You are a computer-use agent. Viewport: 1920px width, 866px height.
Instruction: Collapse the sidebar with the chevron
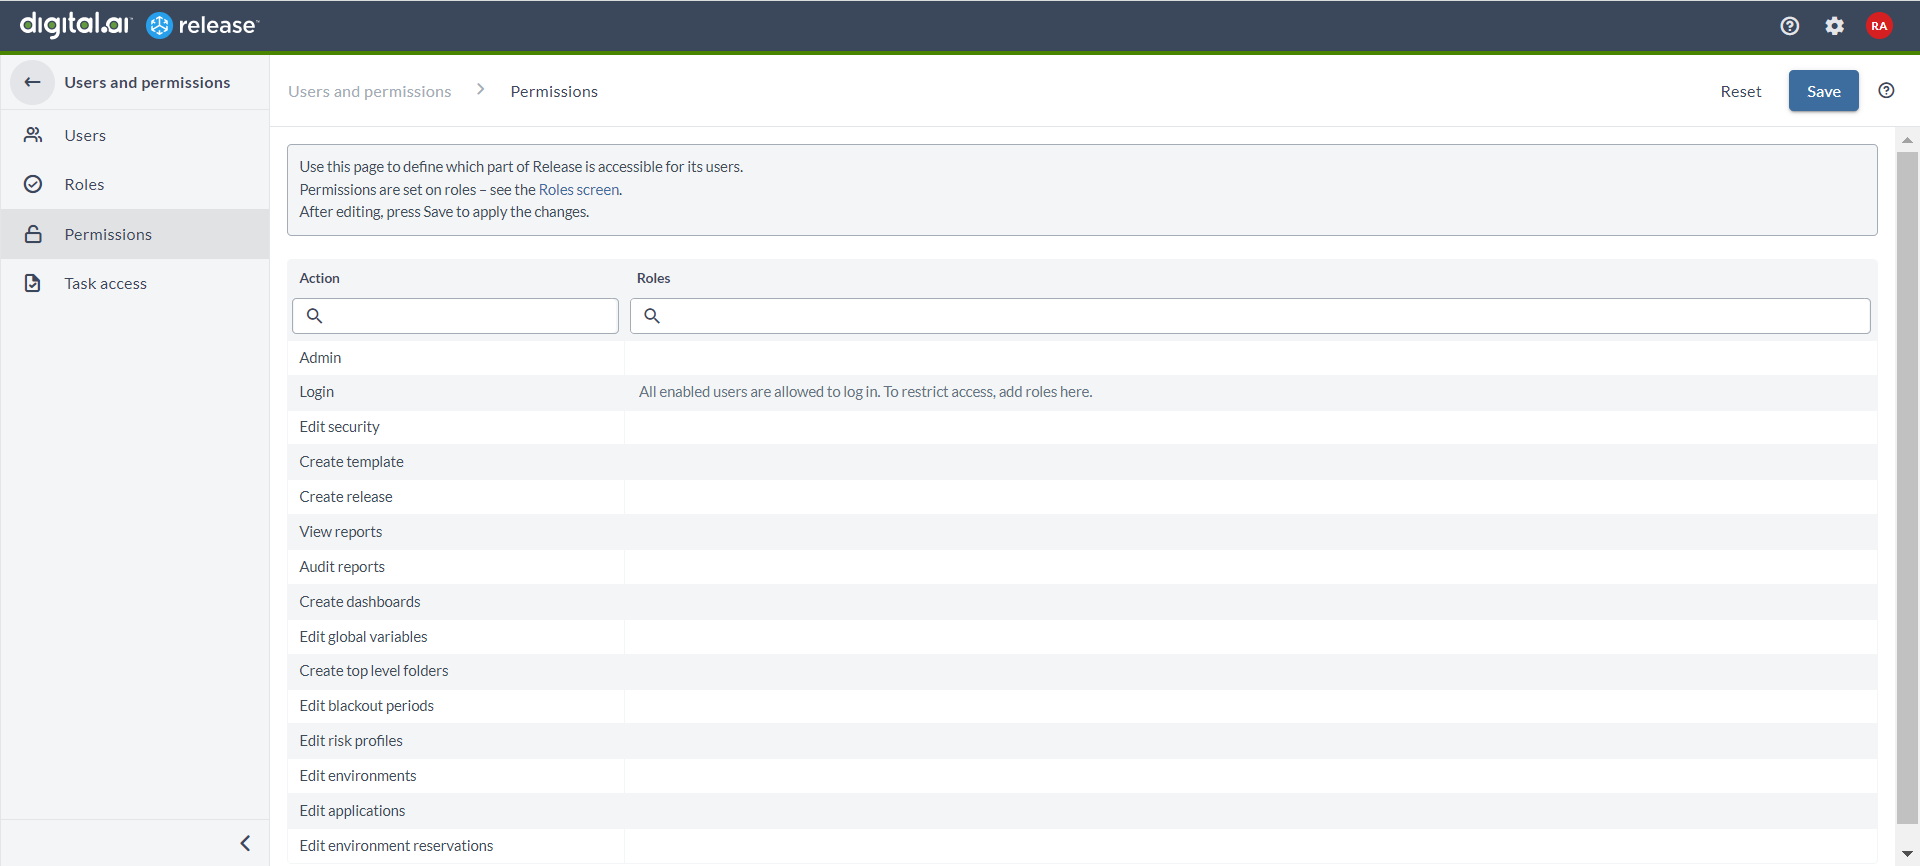coord(245,843)
